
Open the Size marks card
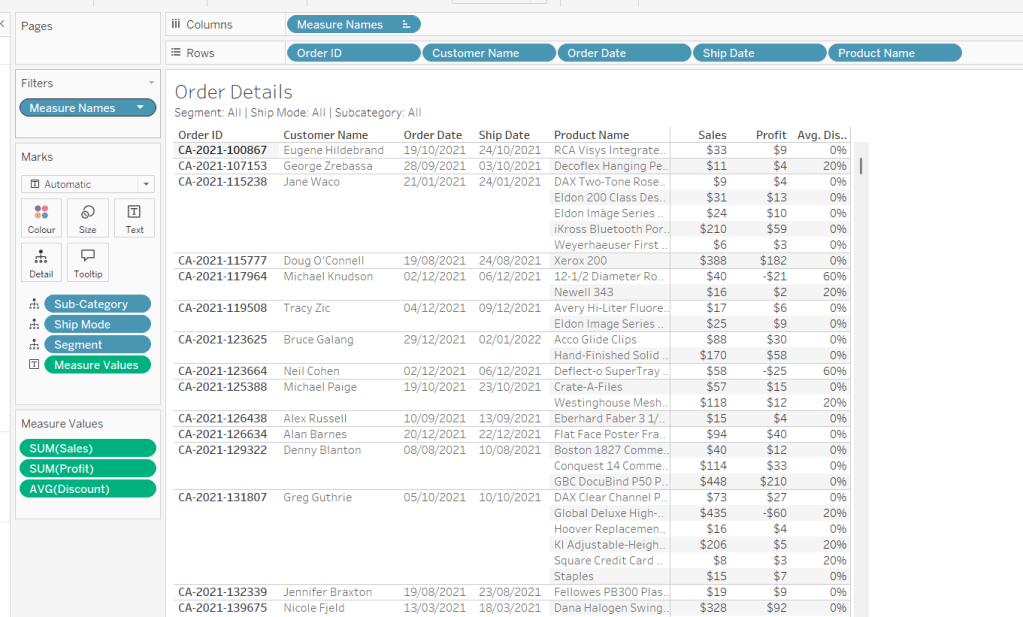(88, 218)
